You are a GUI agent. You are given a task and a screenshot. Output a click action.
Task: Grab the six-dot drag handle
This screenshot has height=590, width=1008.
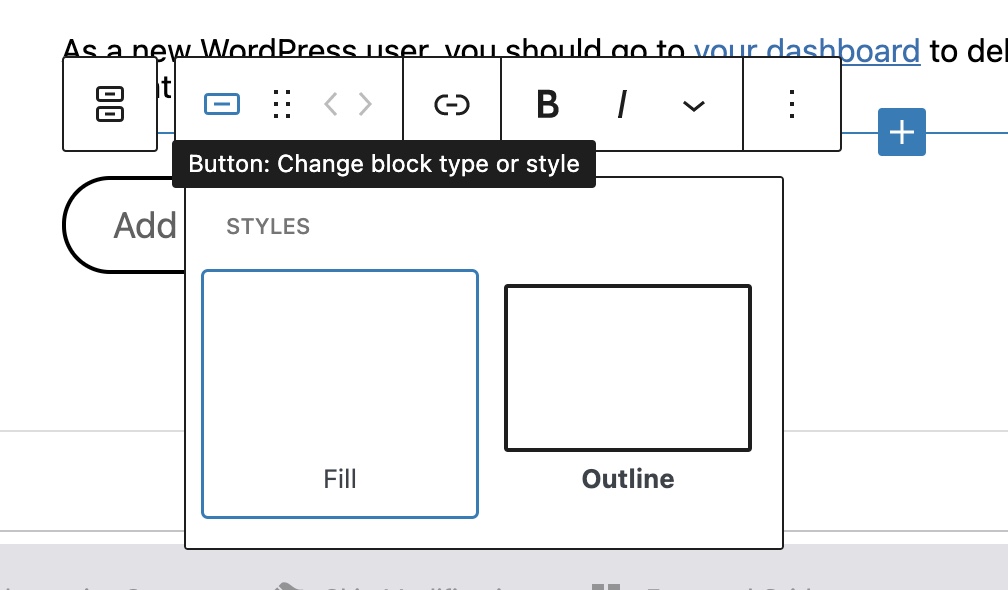[282, 104]
